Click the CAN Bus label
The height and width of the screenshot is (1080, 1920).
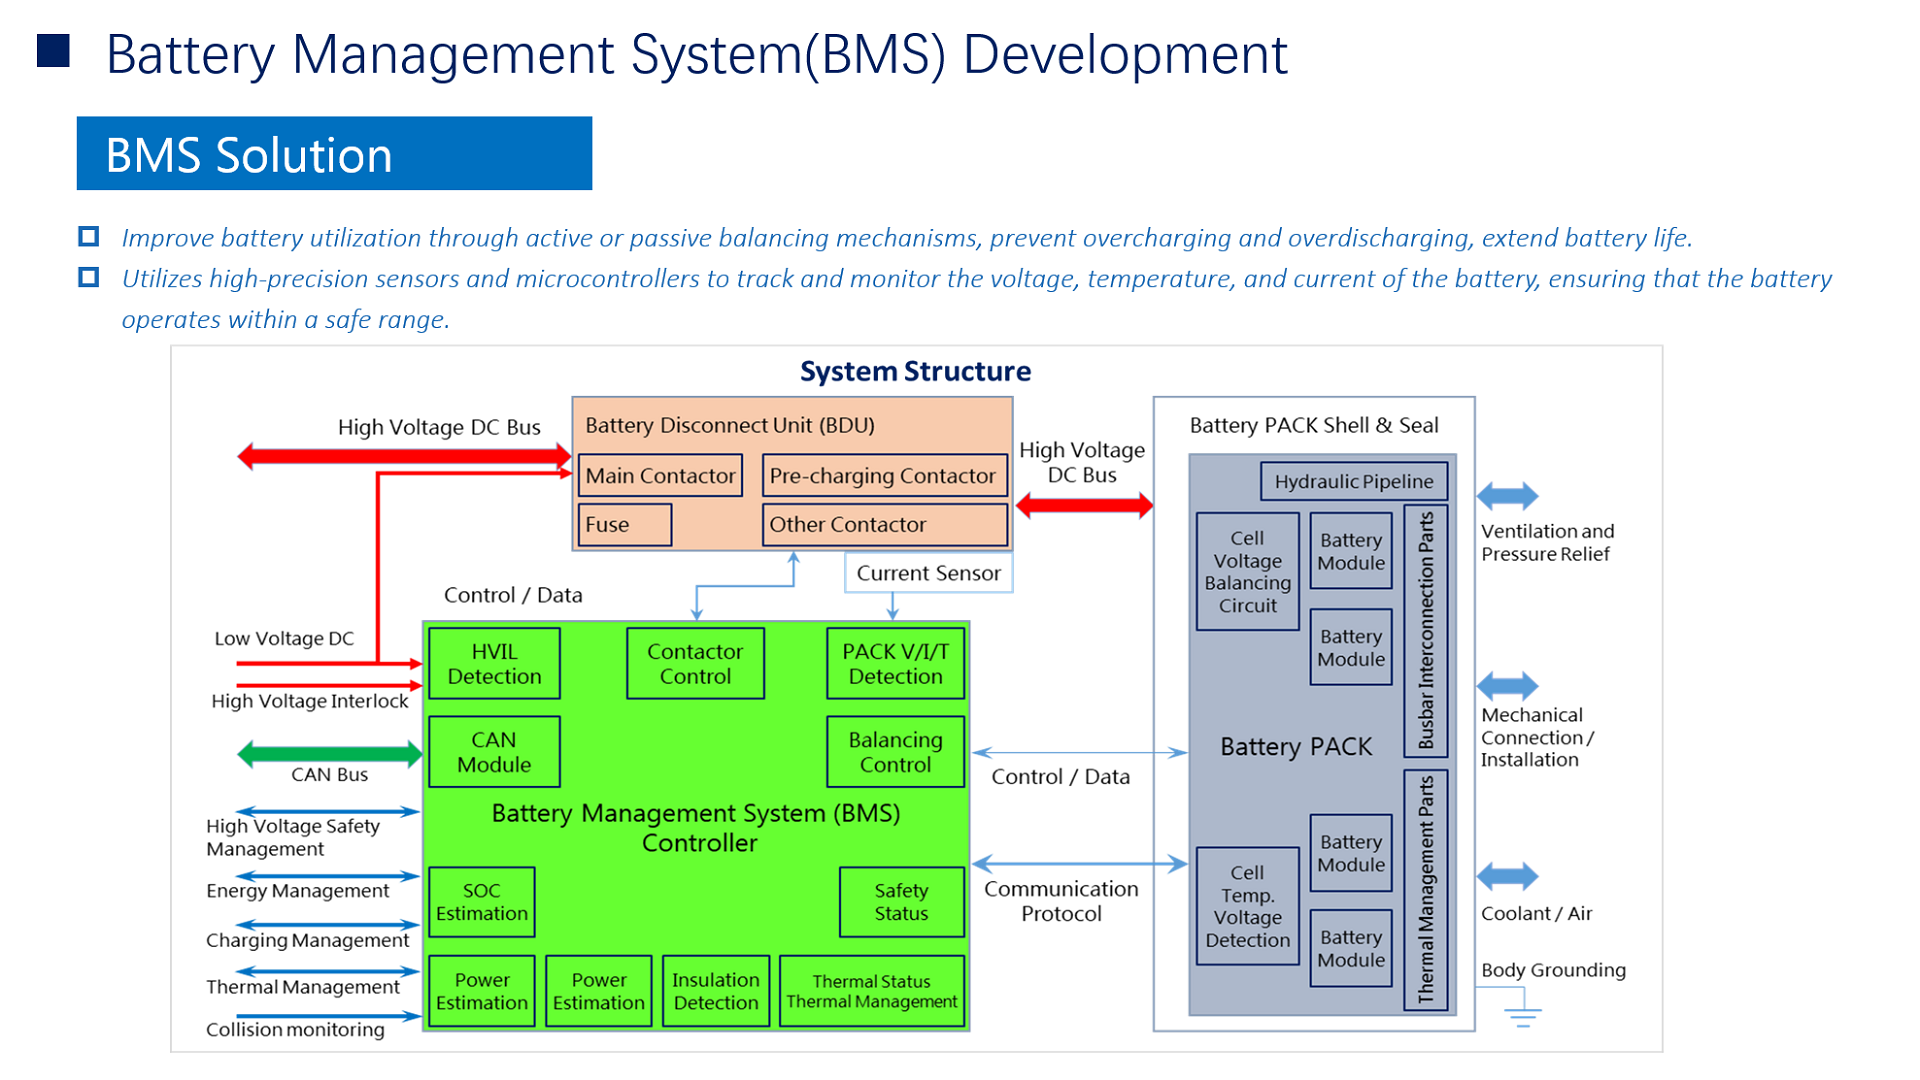pyautogui.click(x=330, y=775)
